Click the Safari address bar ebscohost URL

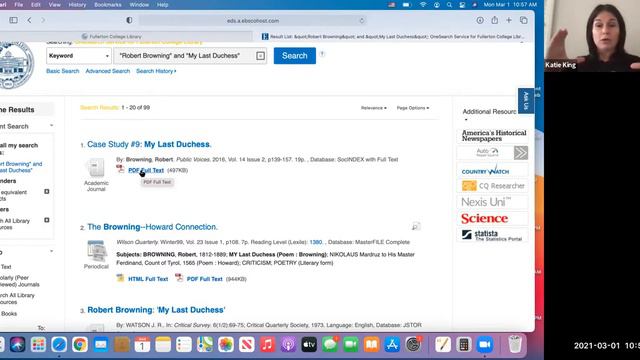[x=253, y=20]
